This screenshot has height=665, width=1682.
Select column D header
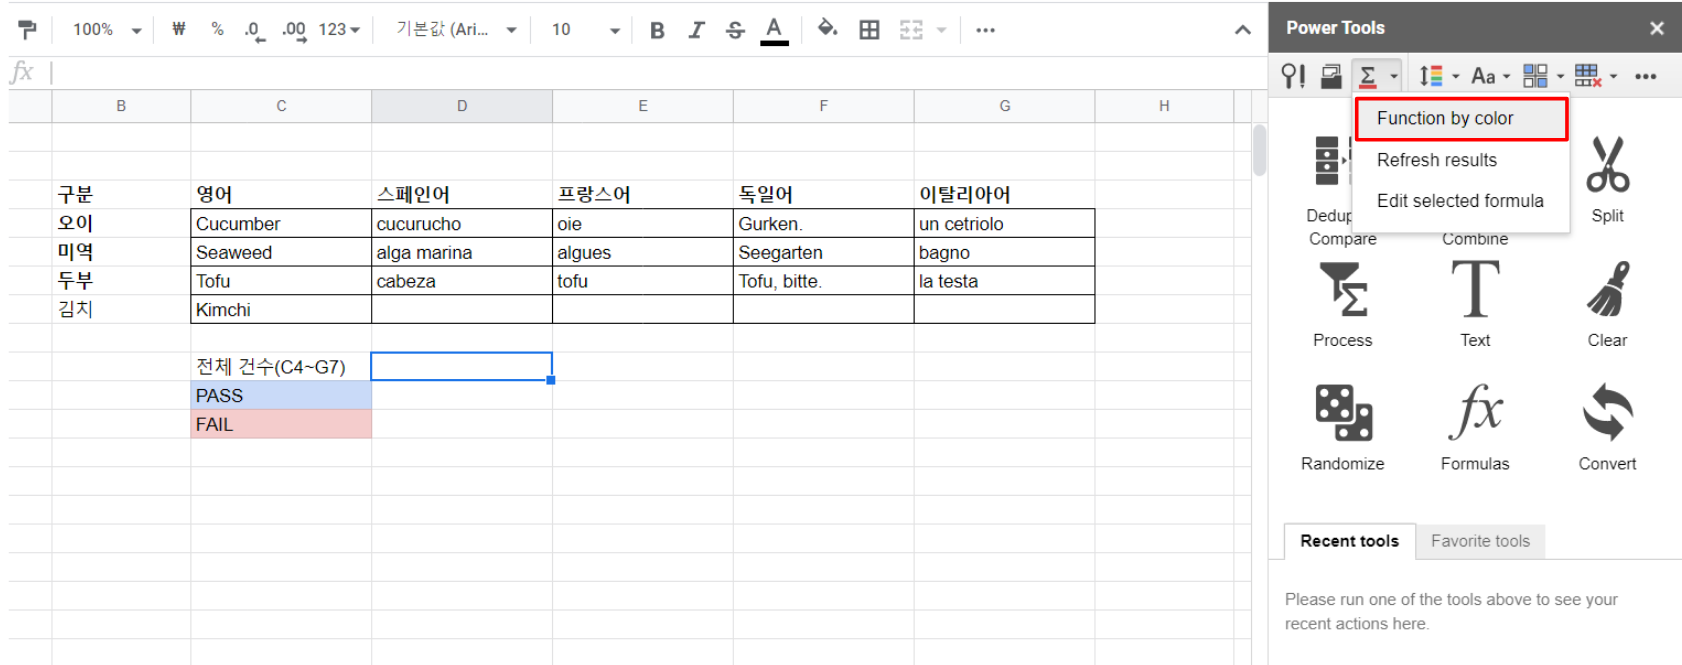(462, 106)
